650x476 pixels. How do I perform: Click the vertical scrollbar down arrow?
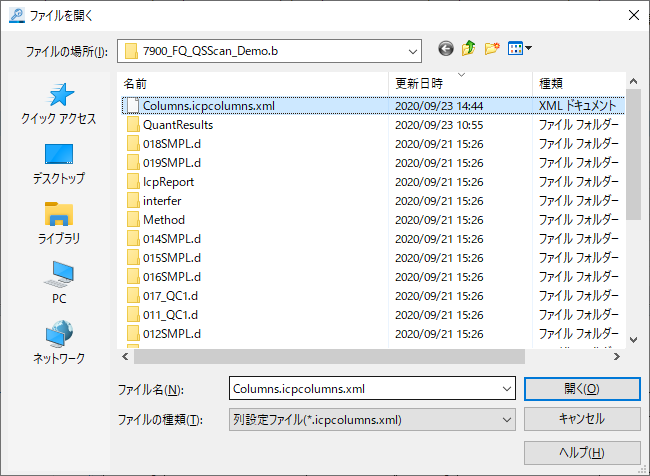(x=633, y=340)
